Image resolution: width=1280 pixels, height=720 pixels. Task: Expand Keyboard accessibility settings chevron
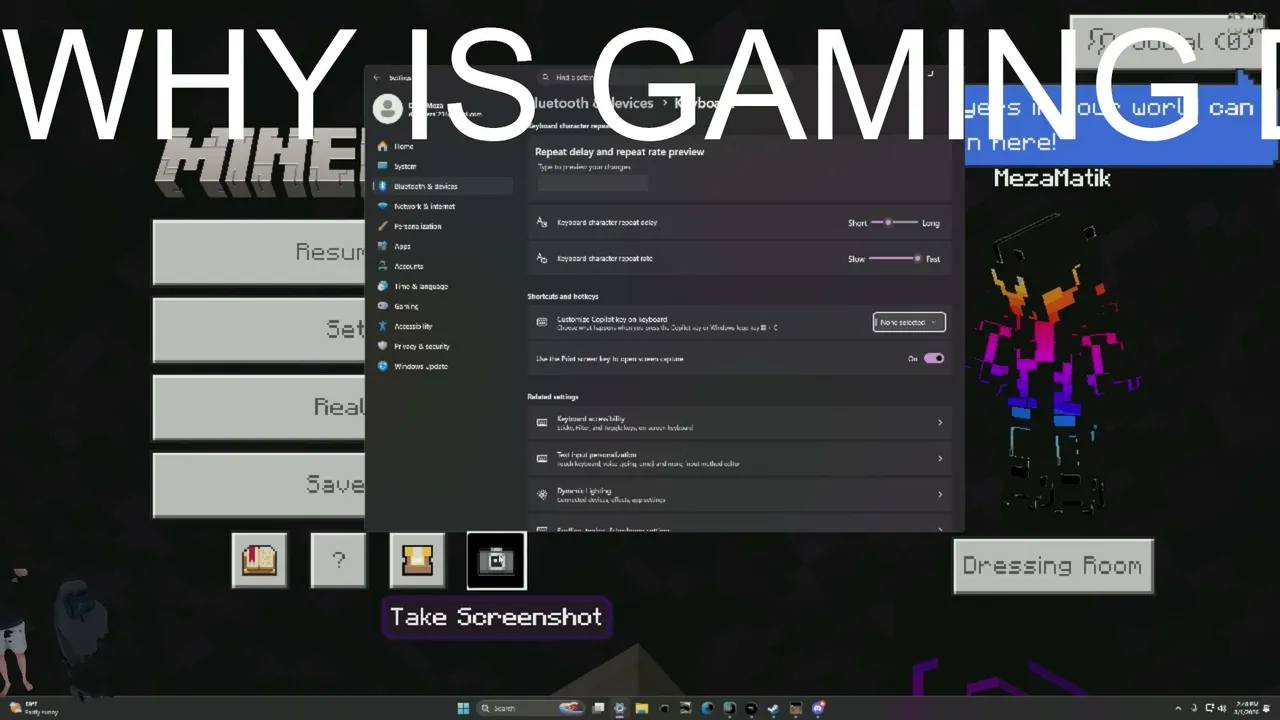pyautogui.click(x=939, y=423)
